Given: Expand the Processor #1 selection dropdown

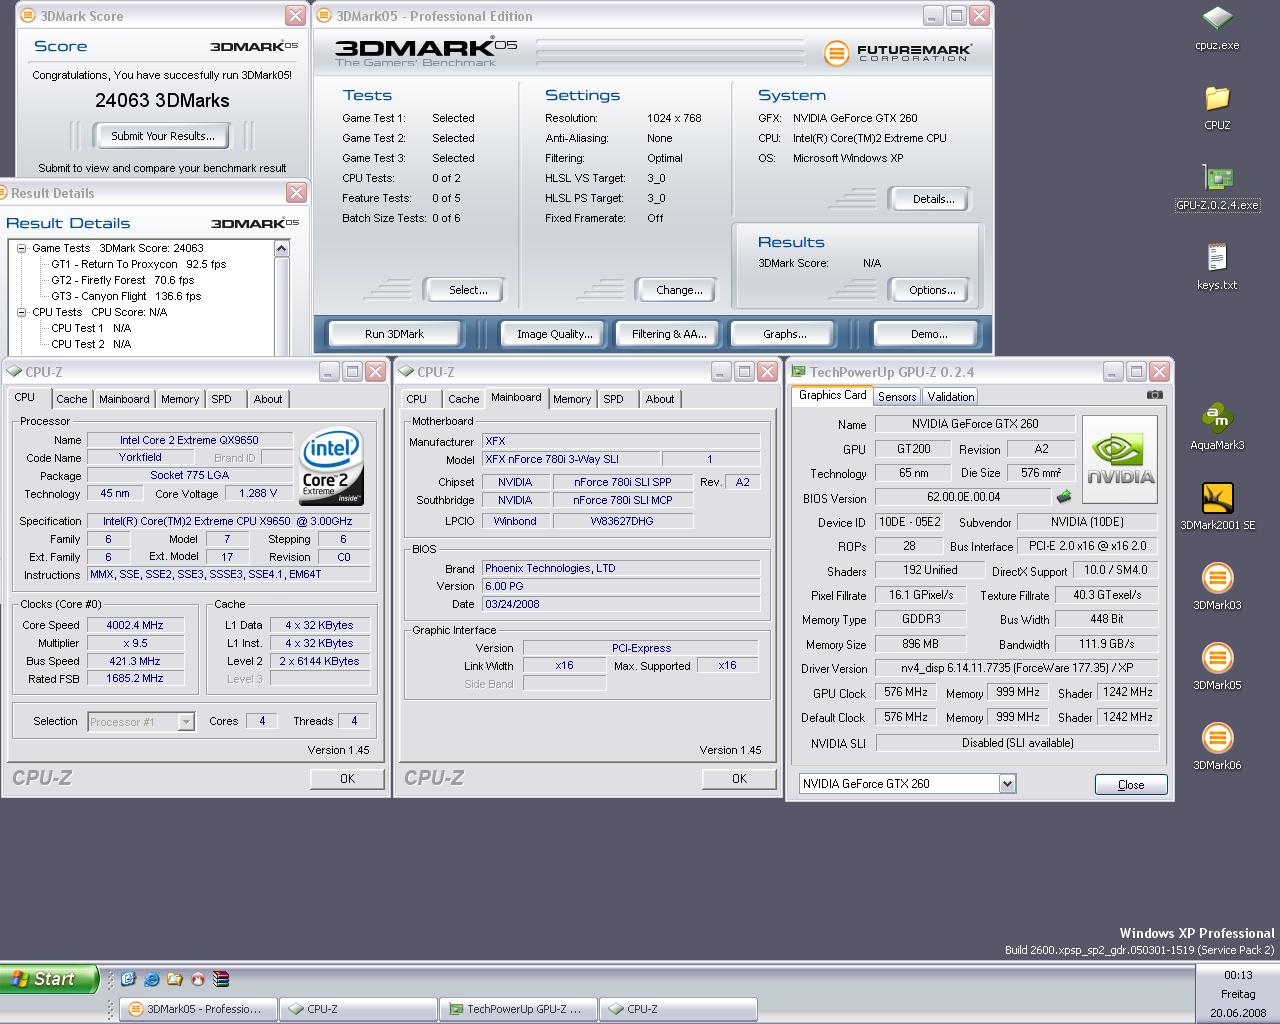Looking at the screenshot, I should click(x=186, y=721).
